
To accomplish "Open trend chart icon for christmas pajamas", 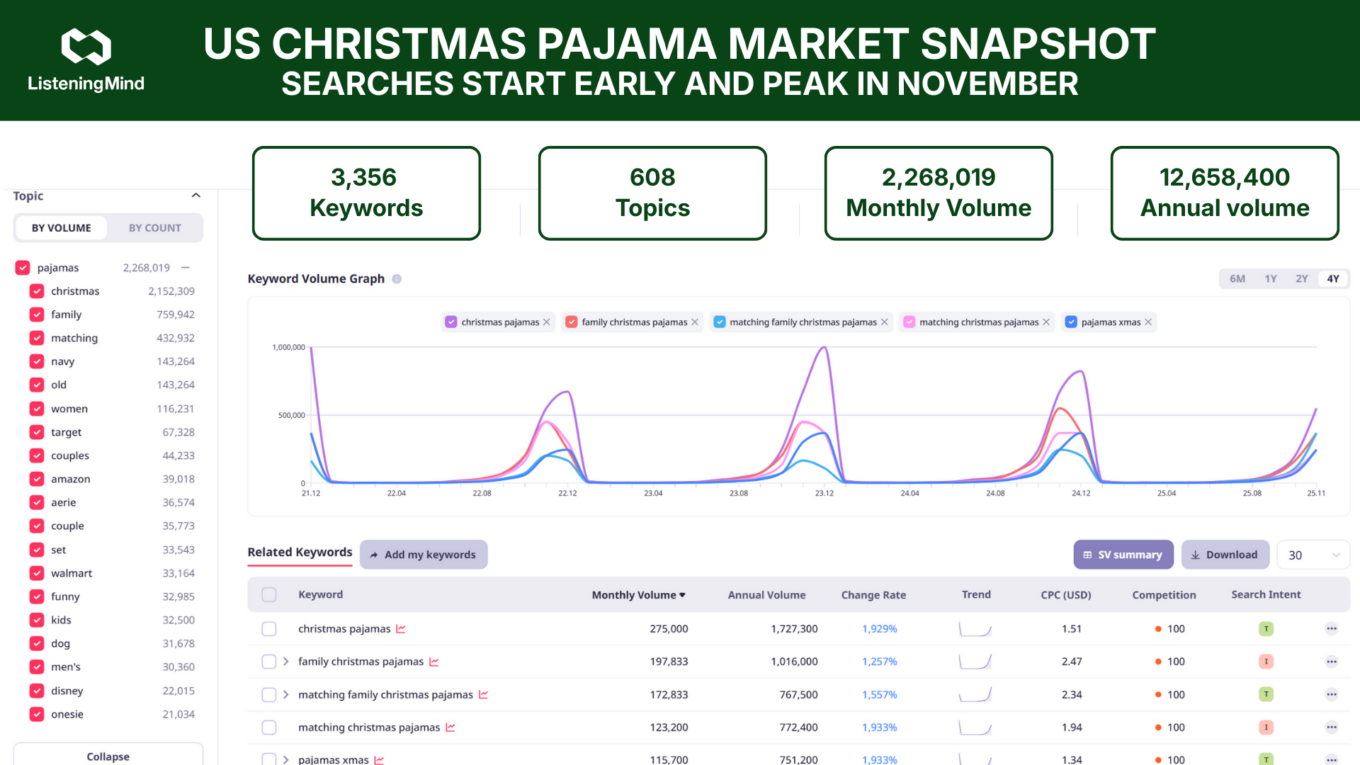I will tap(401, 629).
